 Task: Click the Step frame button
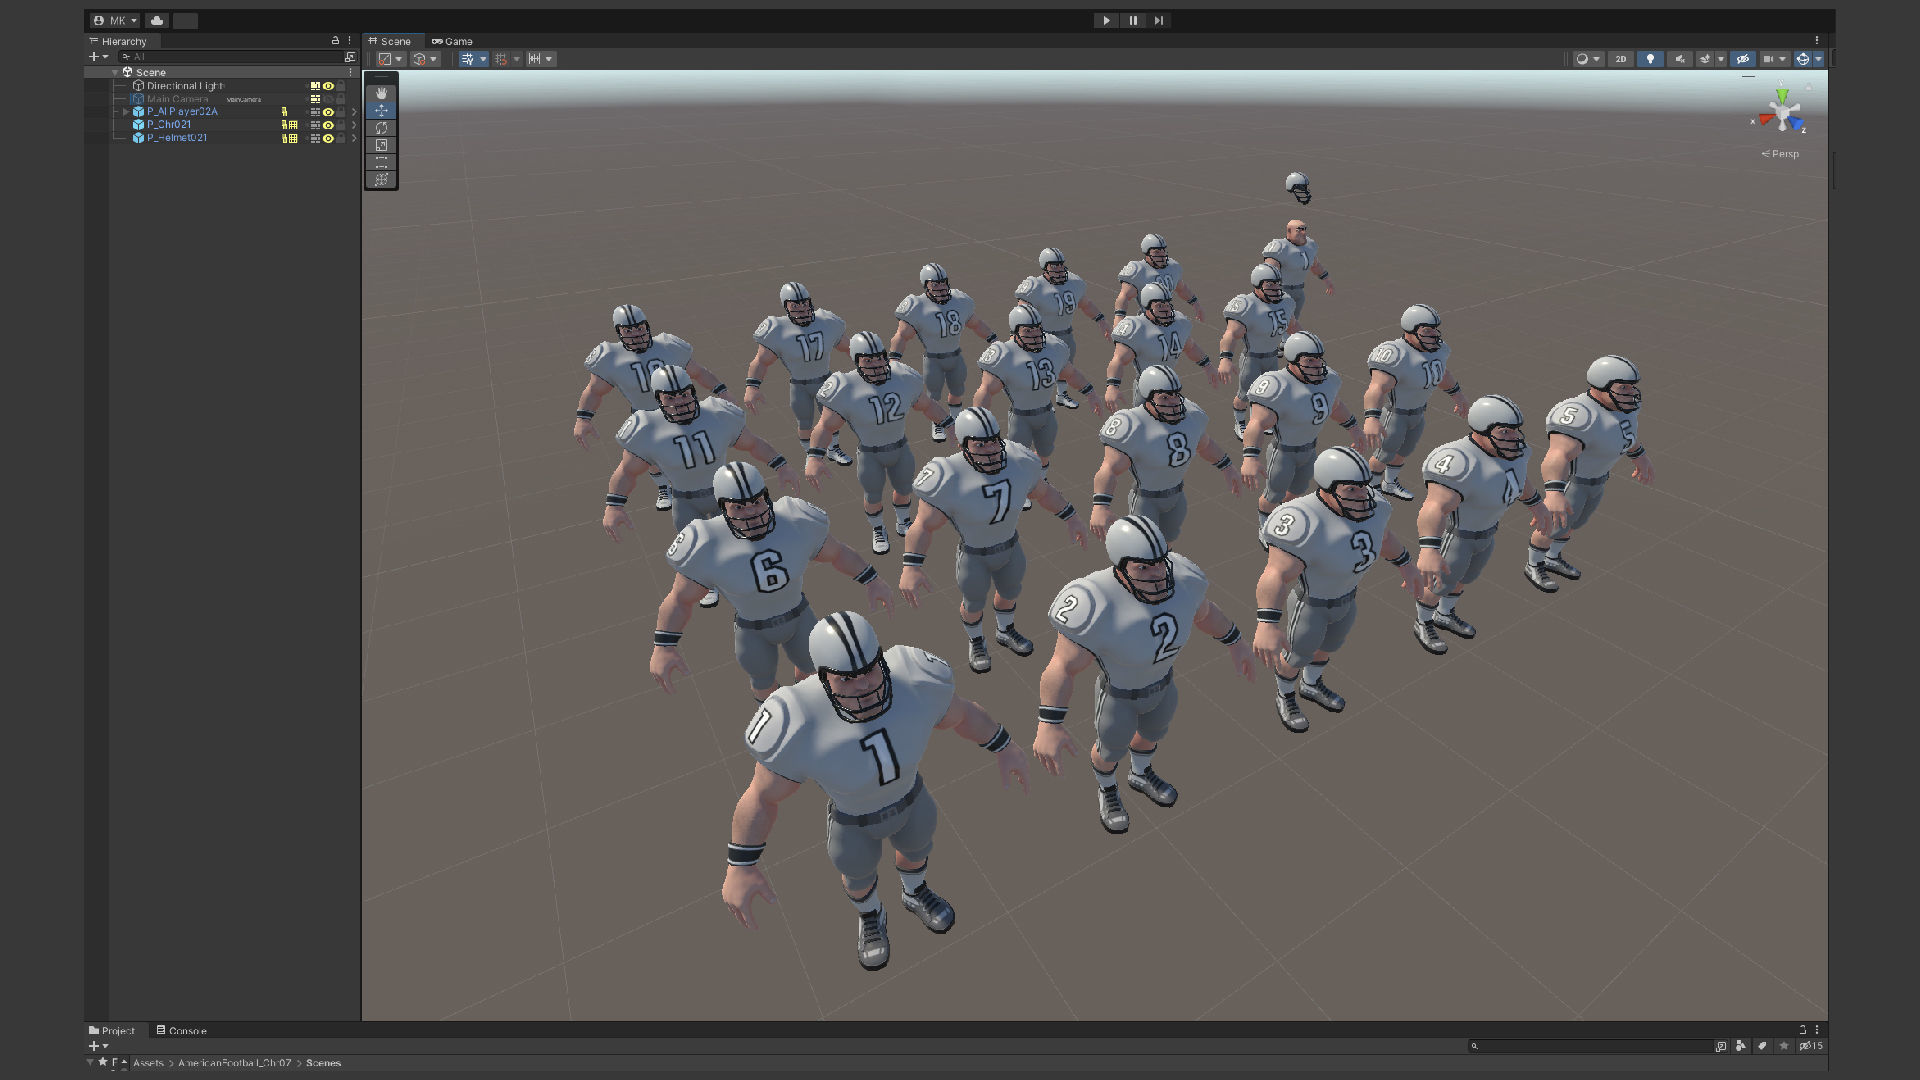coord(1159,20)
